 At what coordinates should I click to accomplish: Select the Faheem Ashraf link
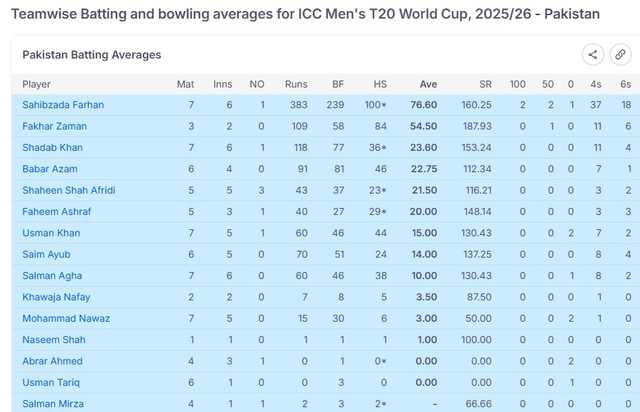[57, 212]
